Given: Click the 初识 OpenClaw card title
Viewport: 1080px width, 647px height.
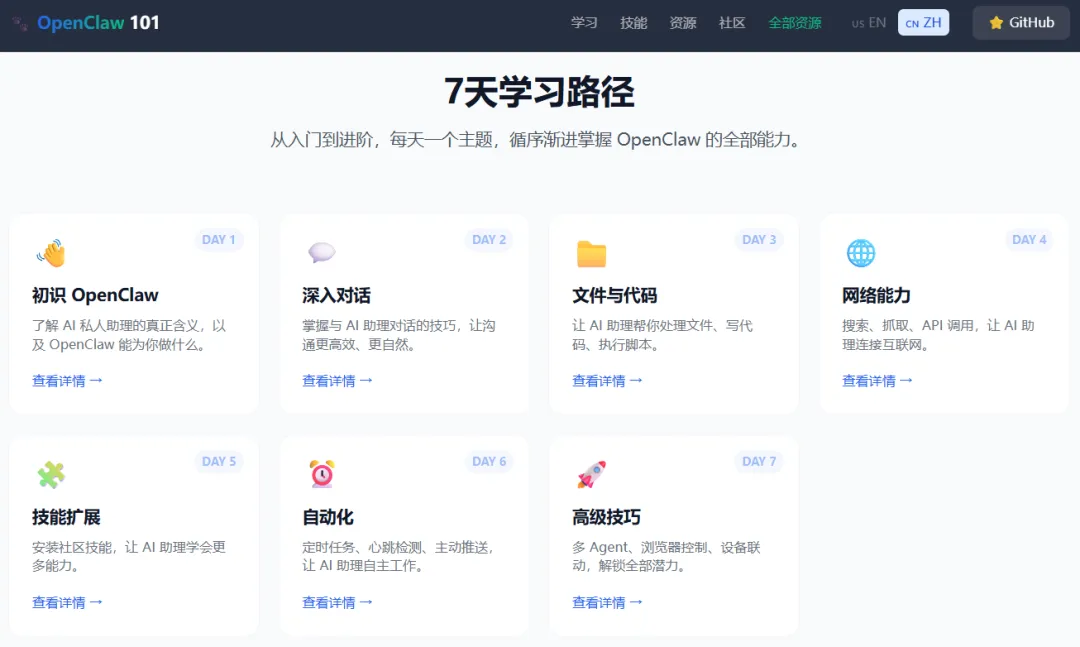Looking at the screenshot, I should (95, 296).
